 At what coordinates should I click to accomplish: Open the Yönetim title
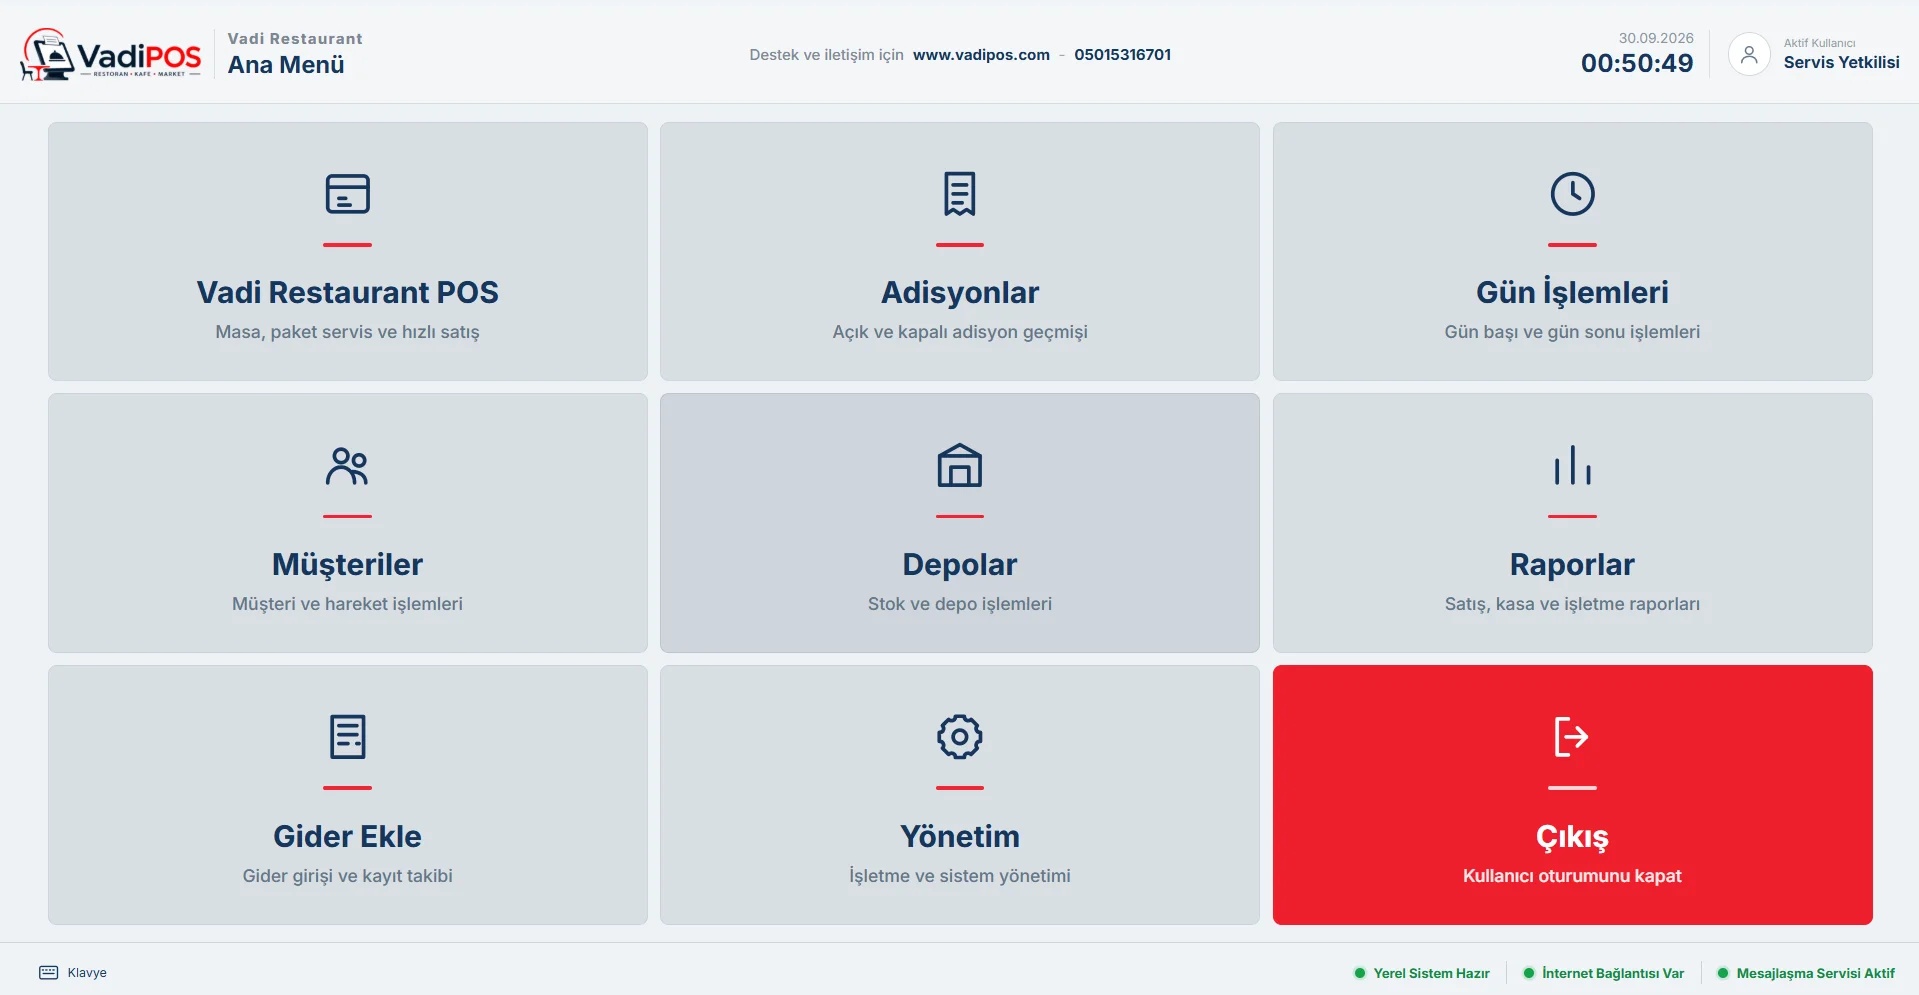click(x=960, y=836)
